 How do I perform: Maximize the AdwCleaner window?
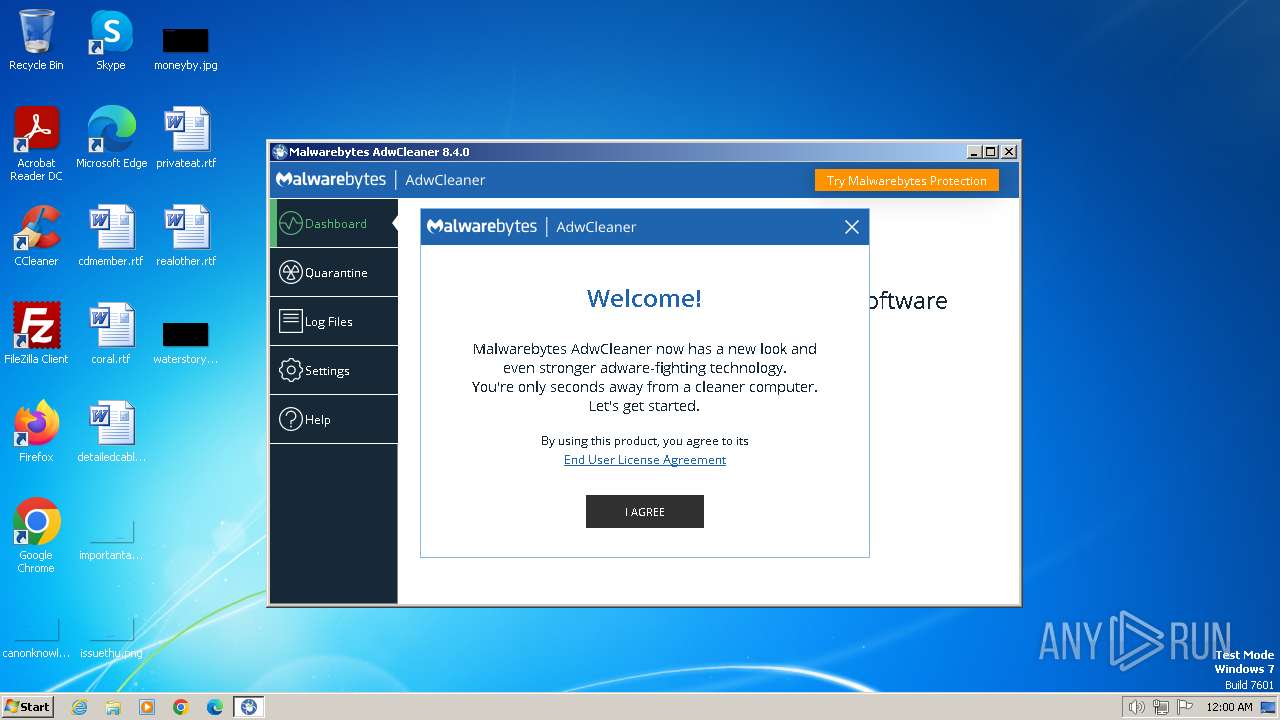pos(991,152)
